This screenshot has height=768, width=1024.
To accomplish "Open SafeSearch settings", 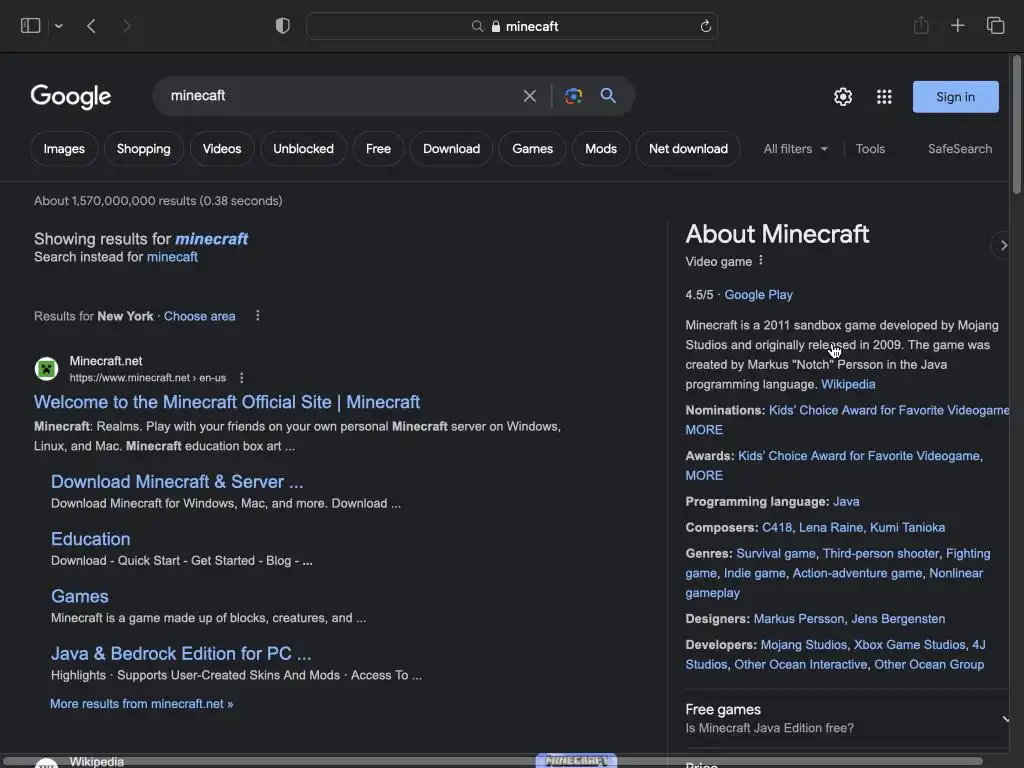I will [x=960, y=149].
